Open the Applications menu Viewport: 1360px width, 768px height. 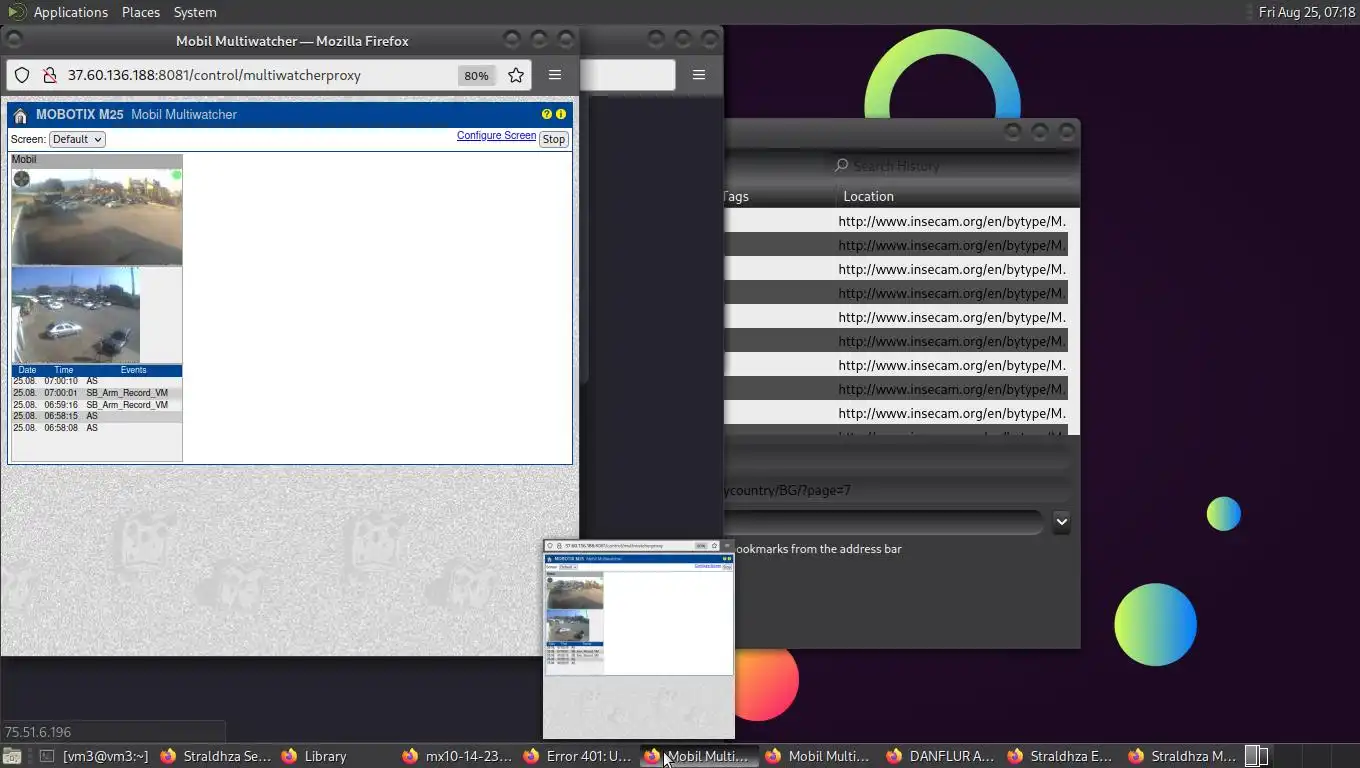pyautogui.click(x=70, y=12)
